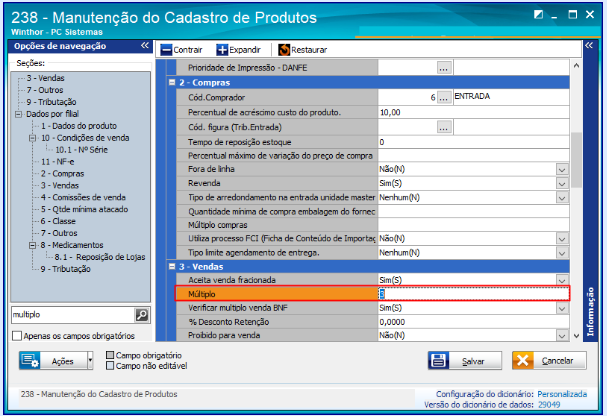The height and width of the screenshot is (416, 607).
Task: Click the Tempo de reposição estoque field
Action: click(473, 142)
